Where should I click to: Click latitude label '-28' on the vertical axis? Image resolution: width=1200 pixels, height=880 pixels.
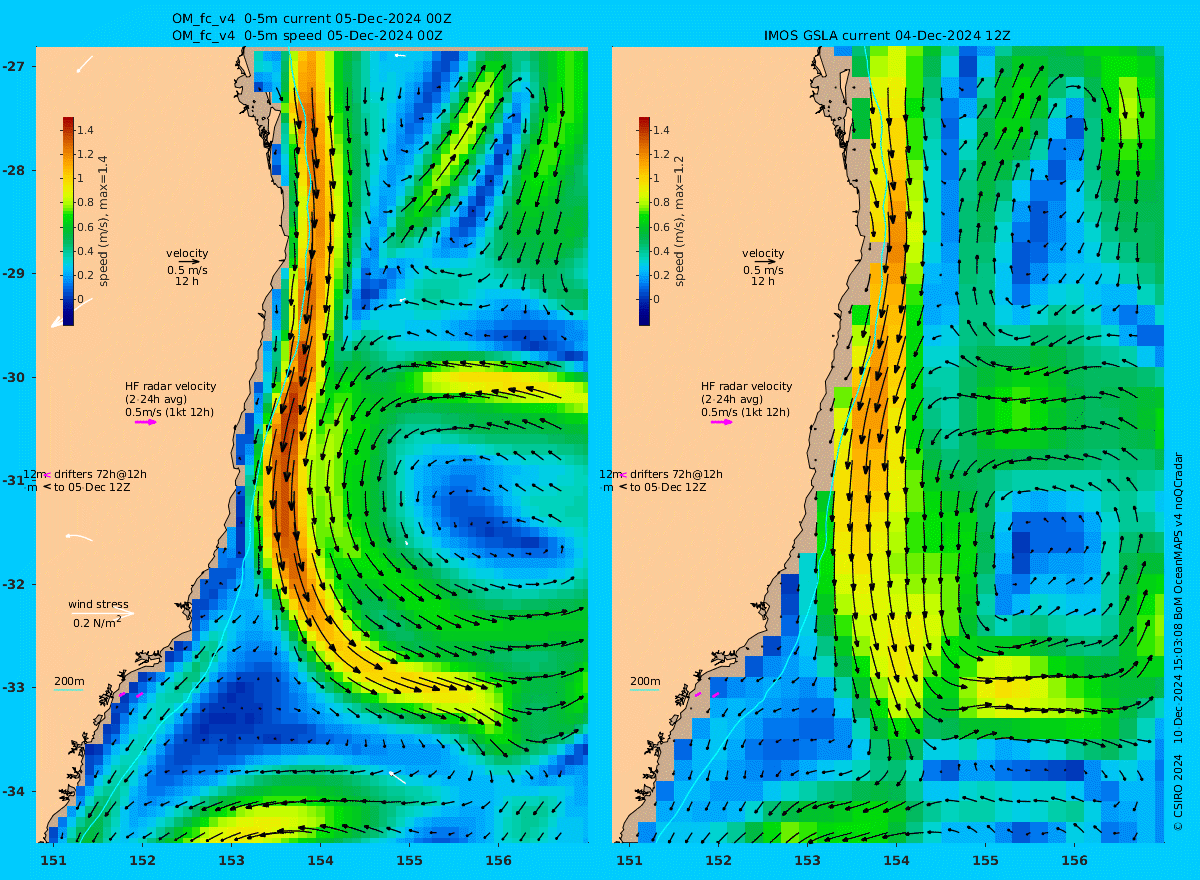tap(15, 170)
